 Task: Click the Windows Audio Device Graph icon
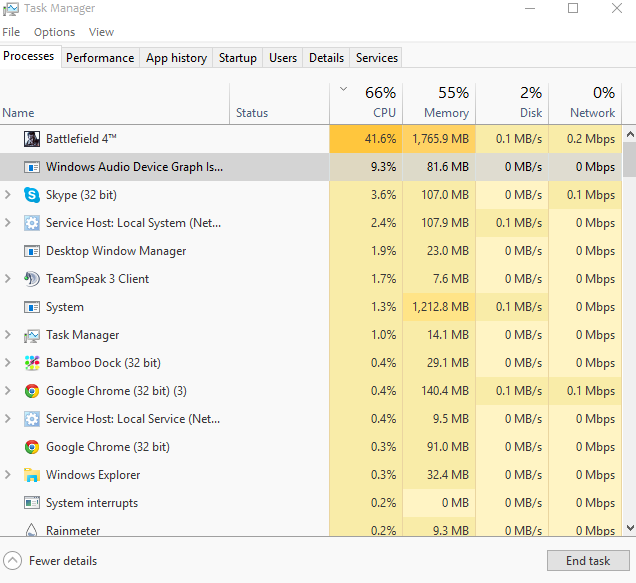click(x=32, y=167)
